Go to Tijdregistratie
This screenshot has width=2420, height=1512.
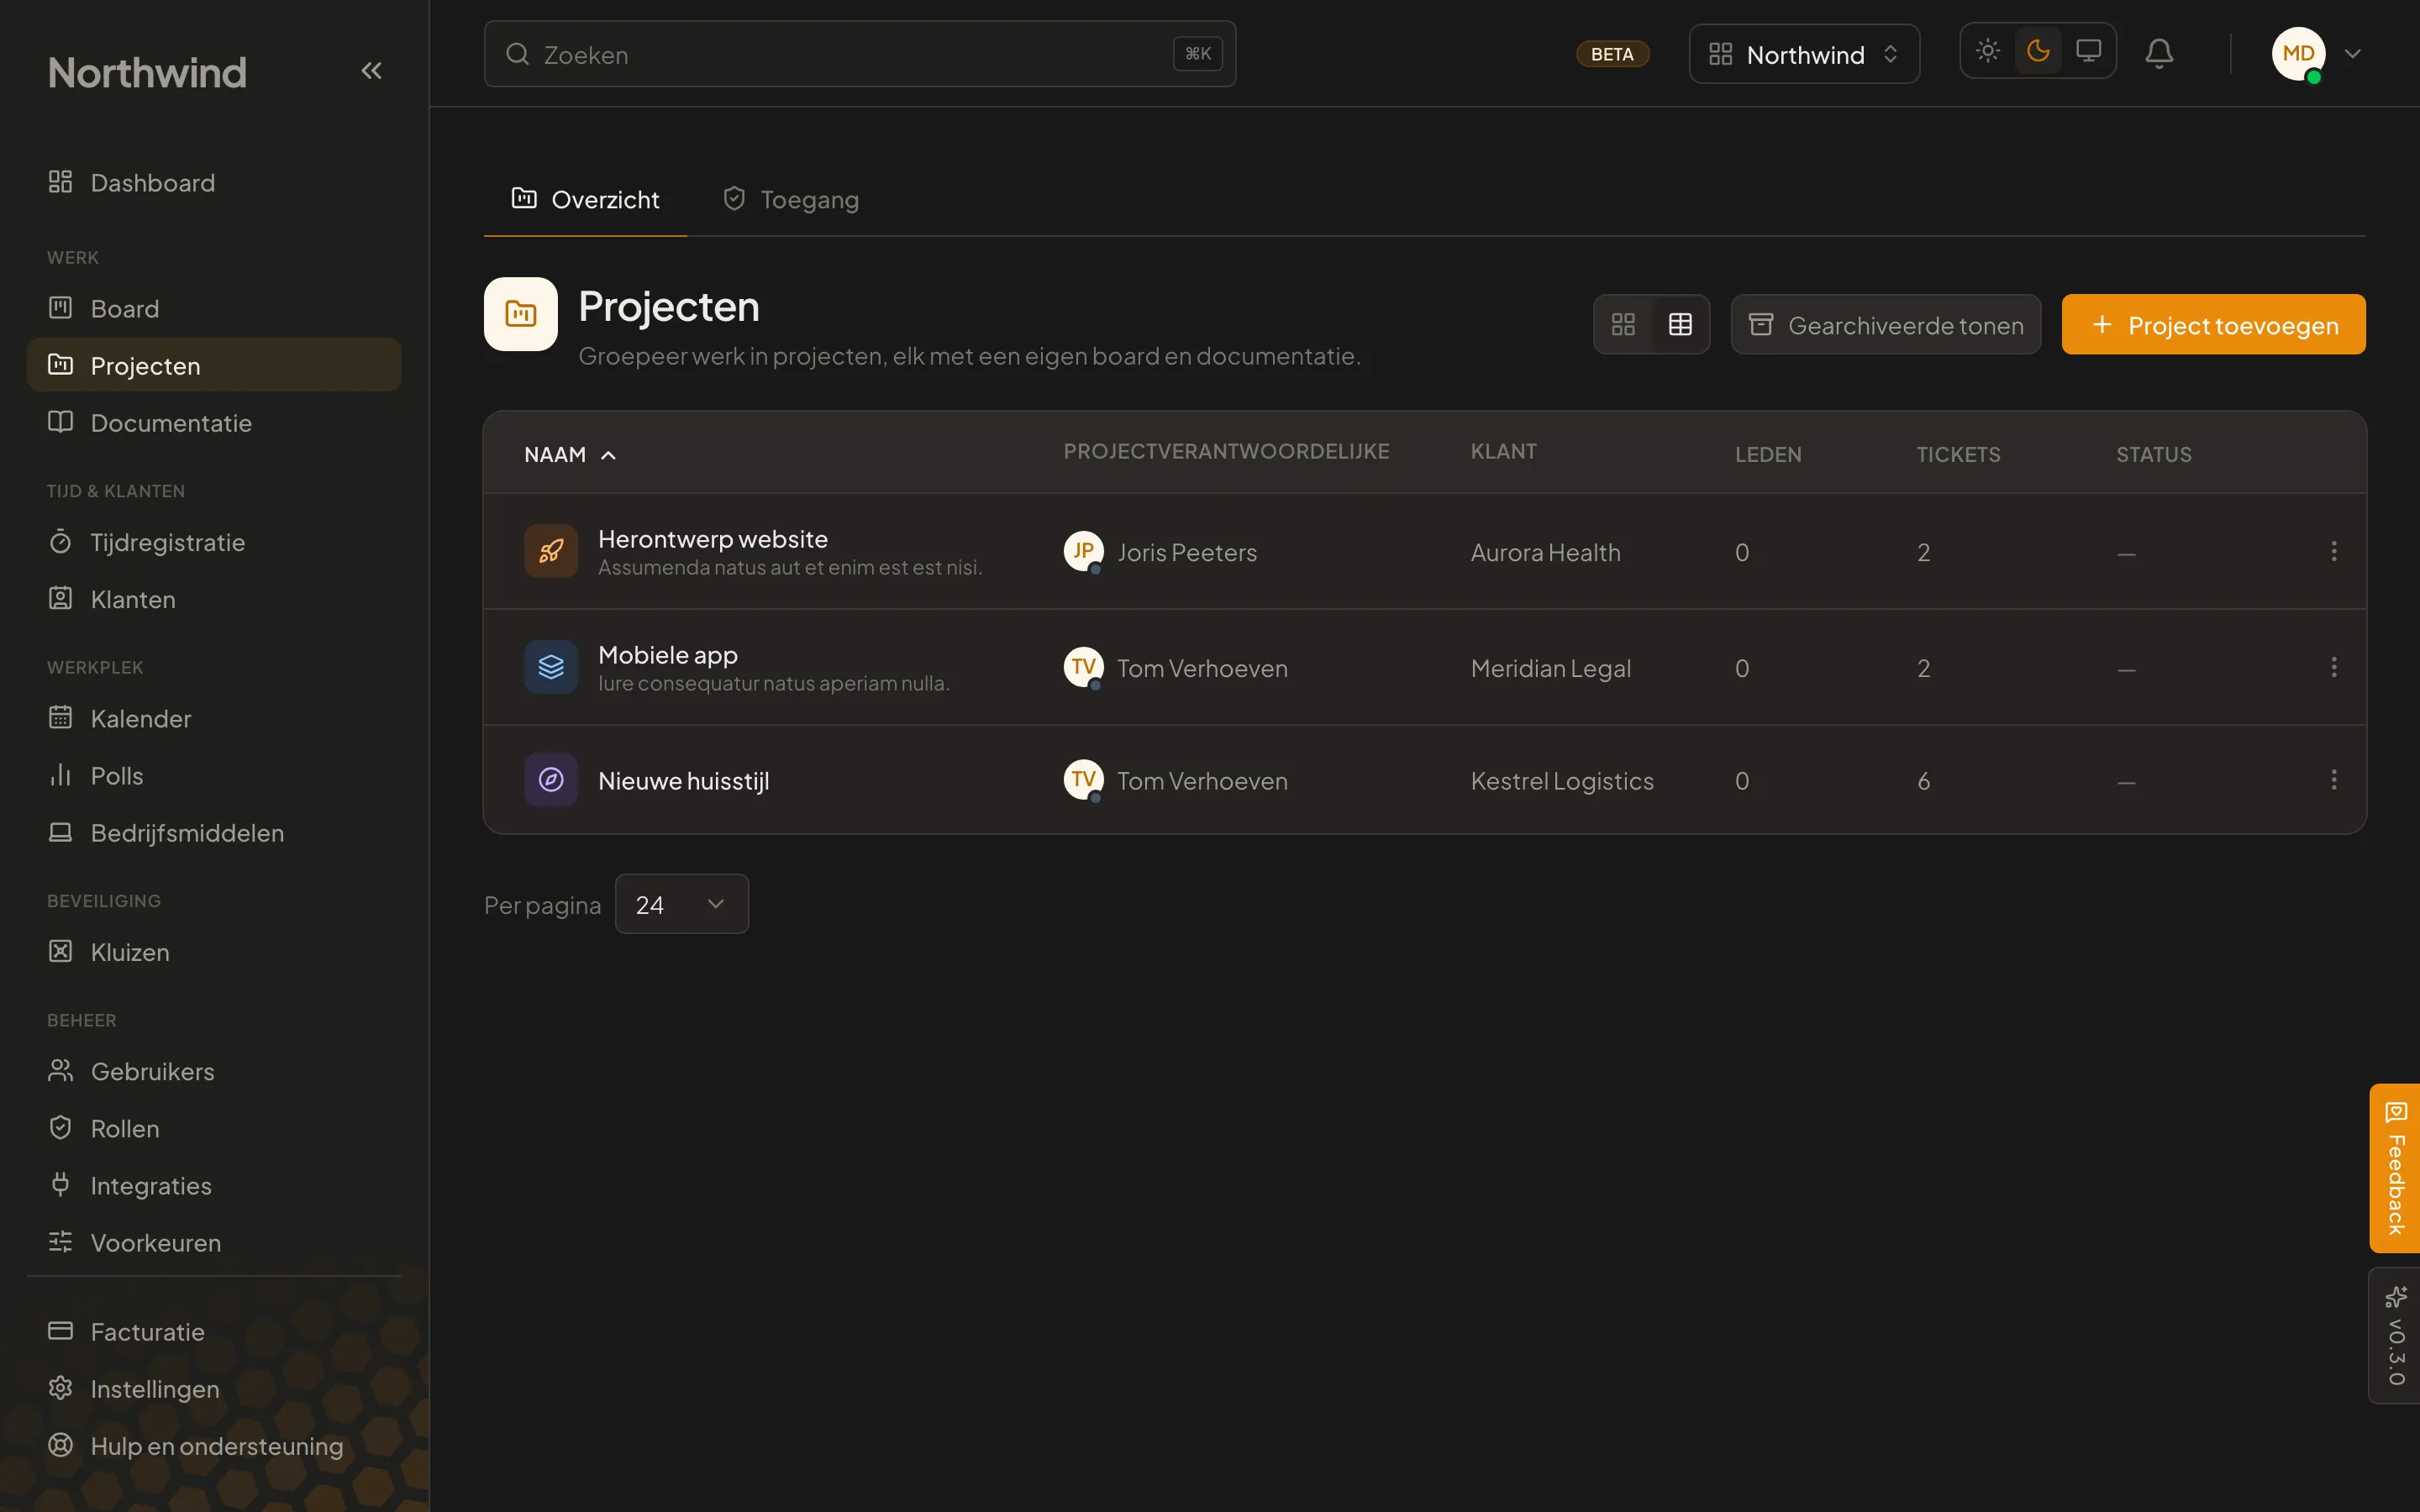click(x=214, y=543)
